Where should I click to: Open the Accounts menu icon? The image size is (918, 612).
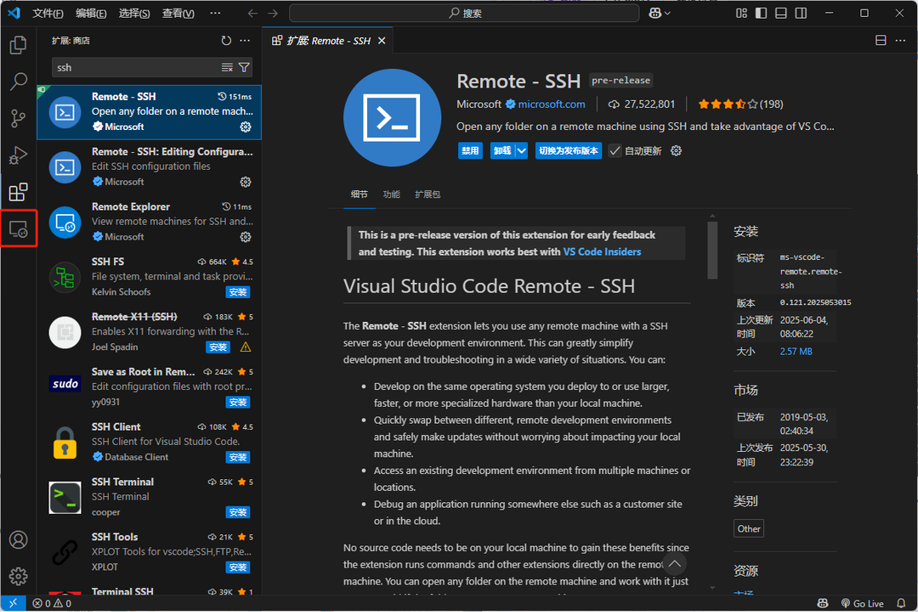[x=18, y=539]
